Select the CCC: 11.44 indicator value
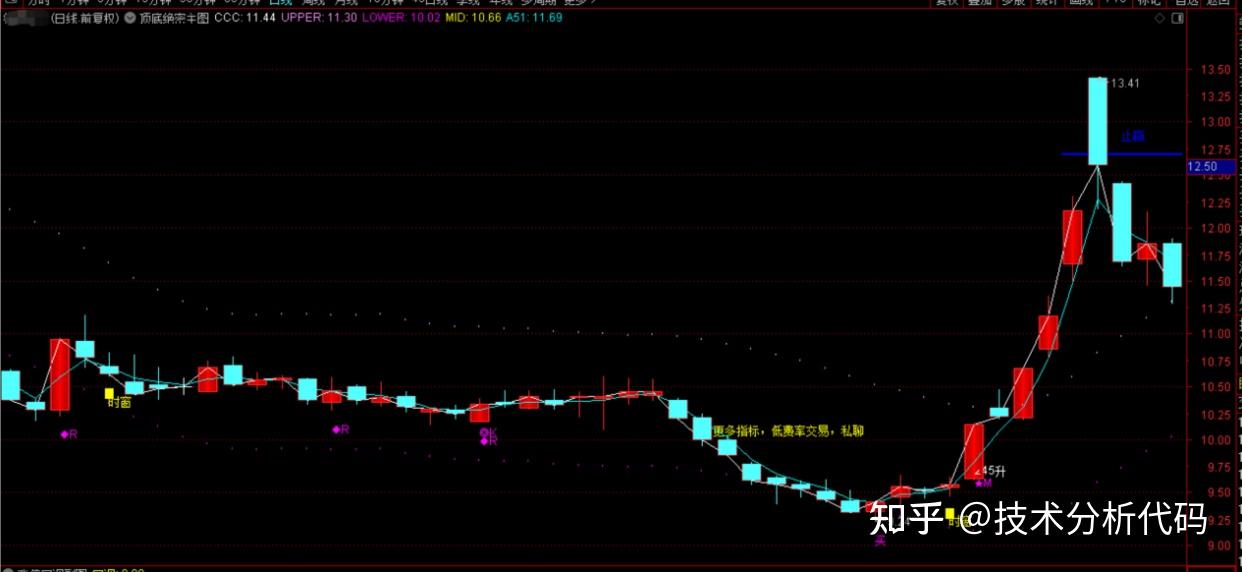Screen dimensions: 1242x572 pyautogui.click(x=245, y=18)
